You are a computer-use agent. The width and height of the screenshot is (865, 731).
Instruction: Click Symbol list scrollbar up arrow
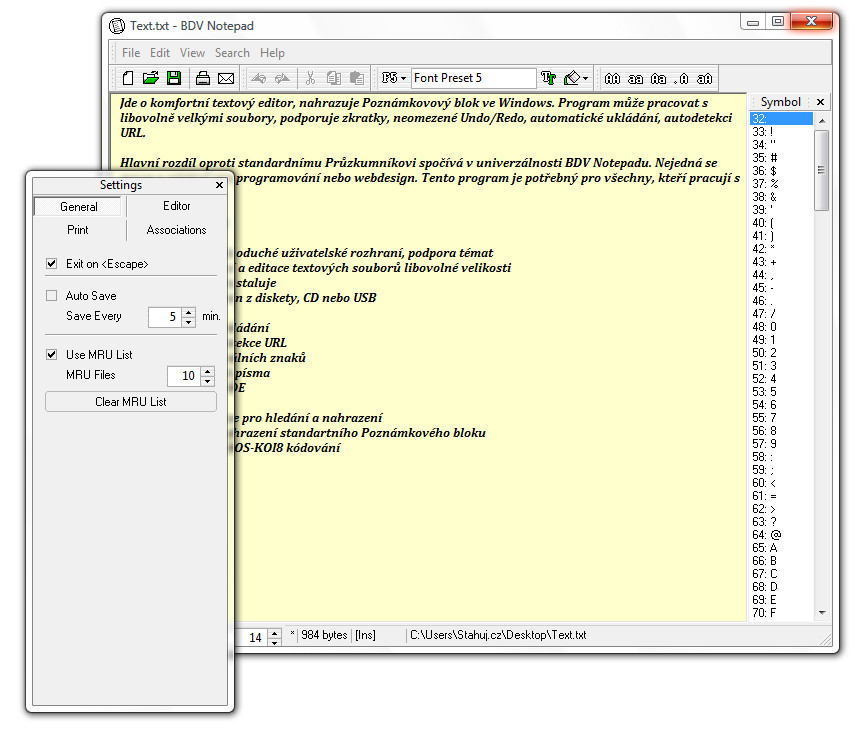pos(822,120)
